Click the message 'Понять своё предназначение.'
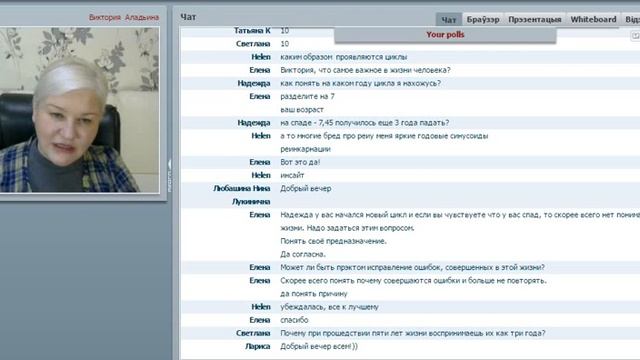Screen dimensions: 640x360 333,241
